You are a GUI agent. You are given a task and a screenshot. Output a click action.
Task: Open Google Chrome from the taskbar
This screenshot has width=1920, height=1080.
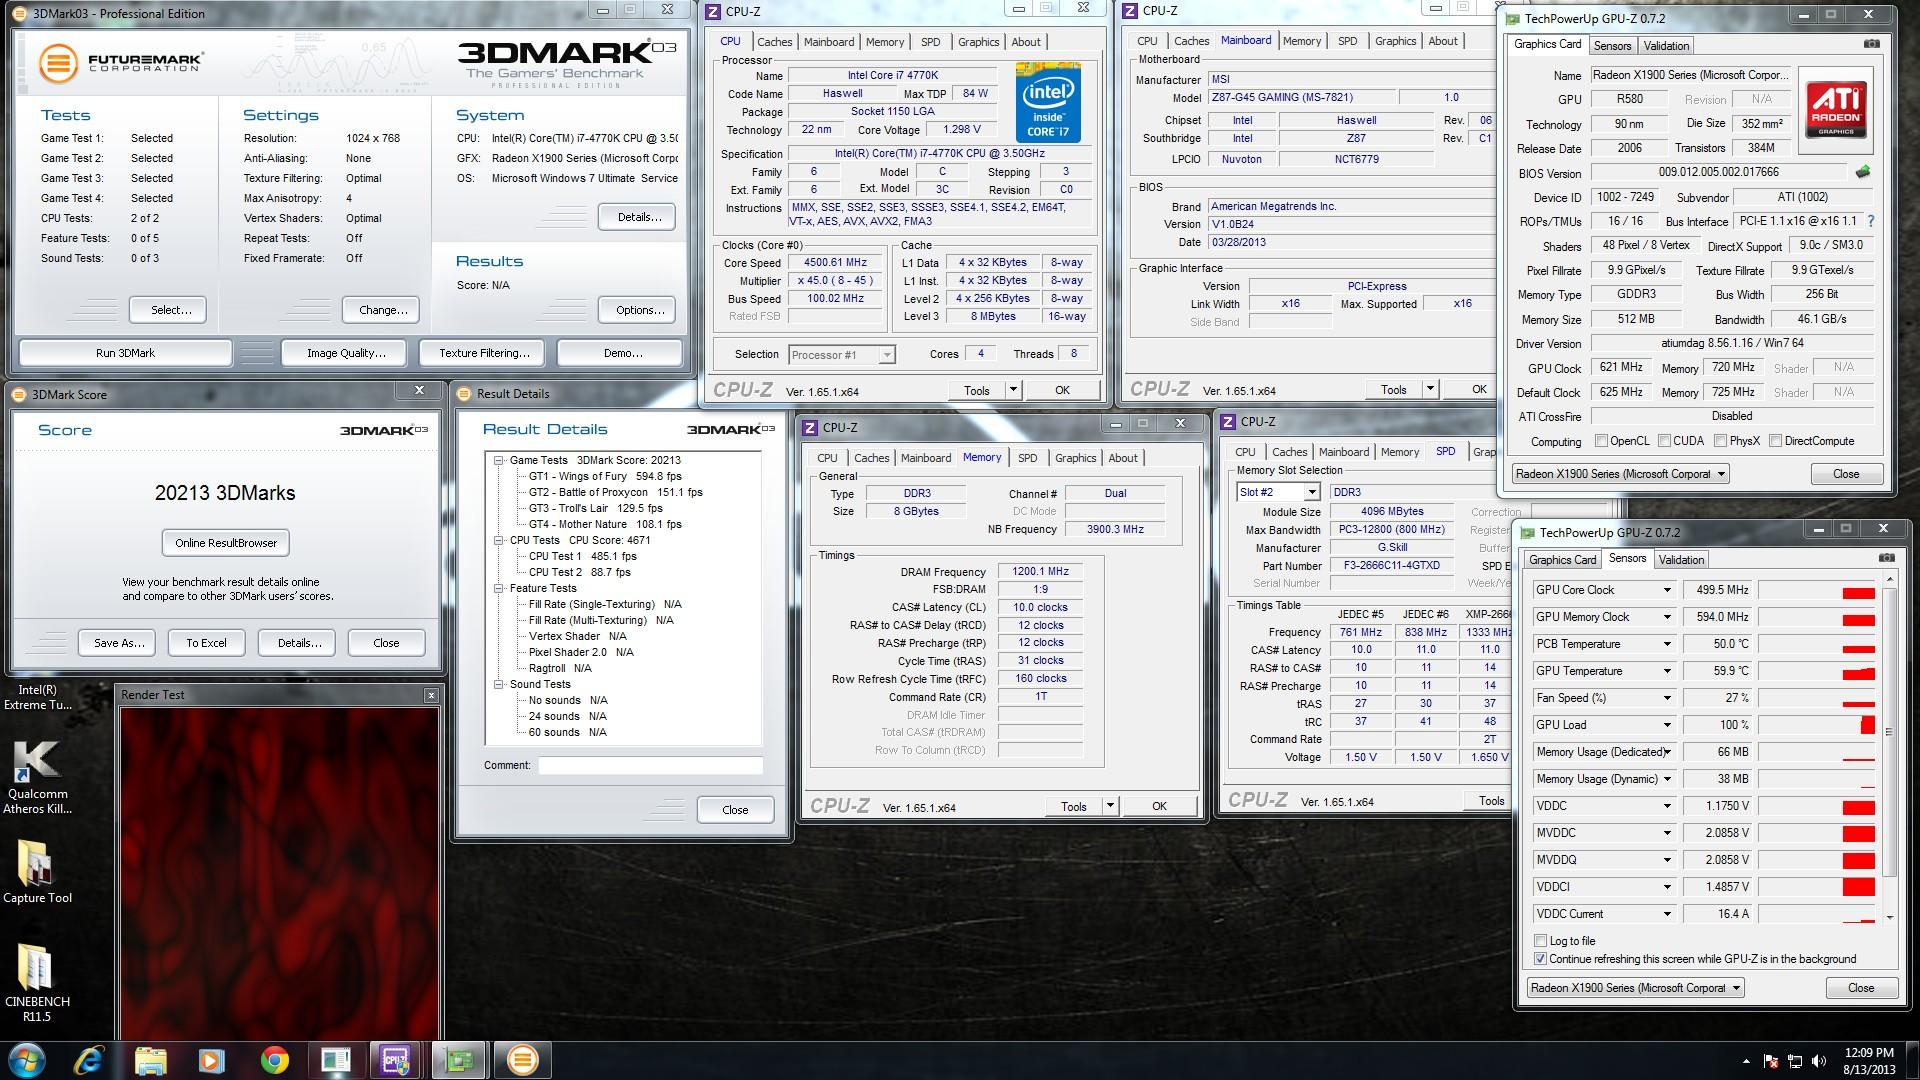(273, 1059)
